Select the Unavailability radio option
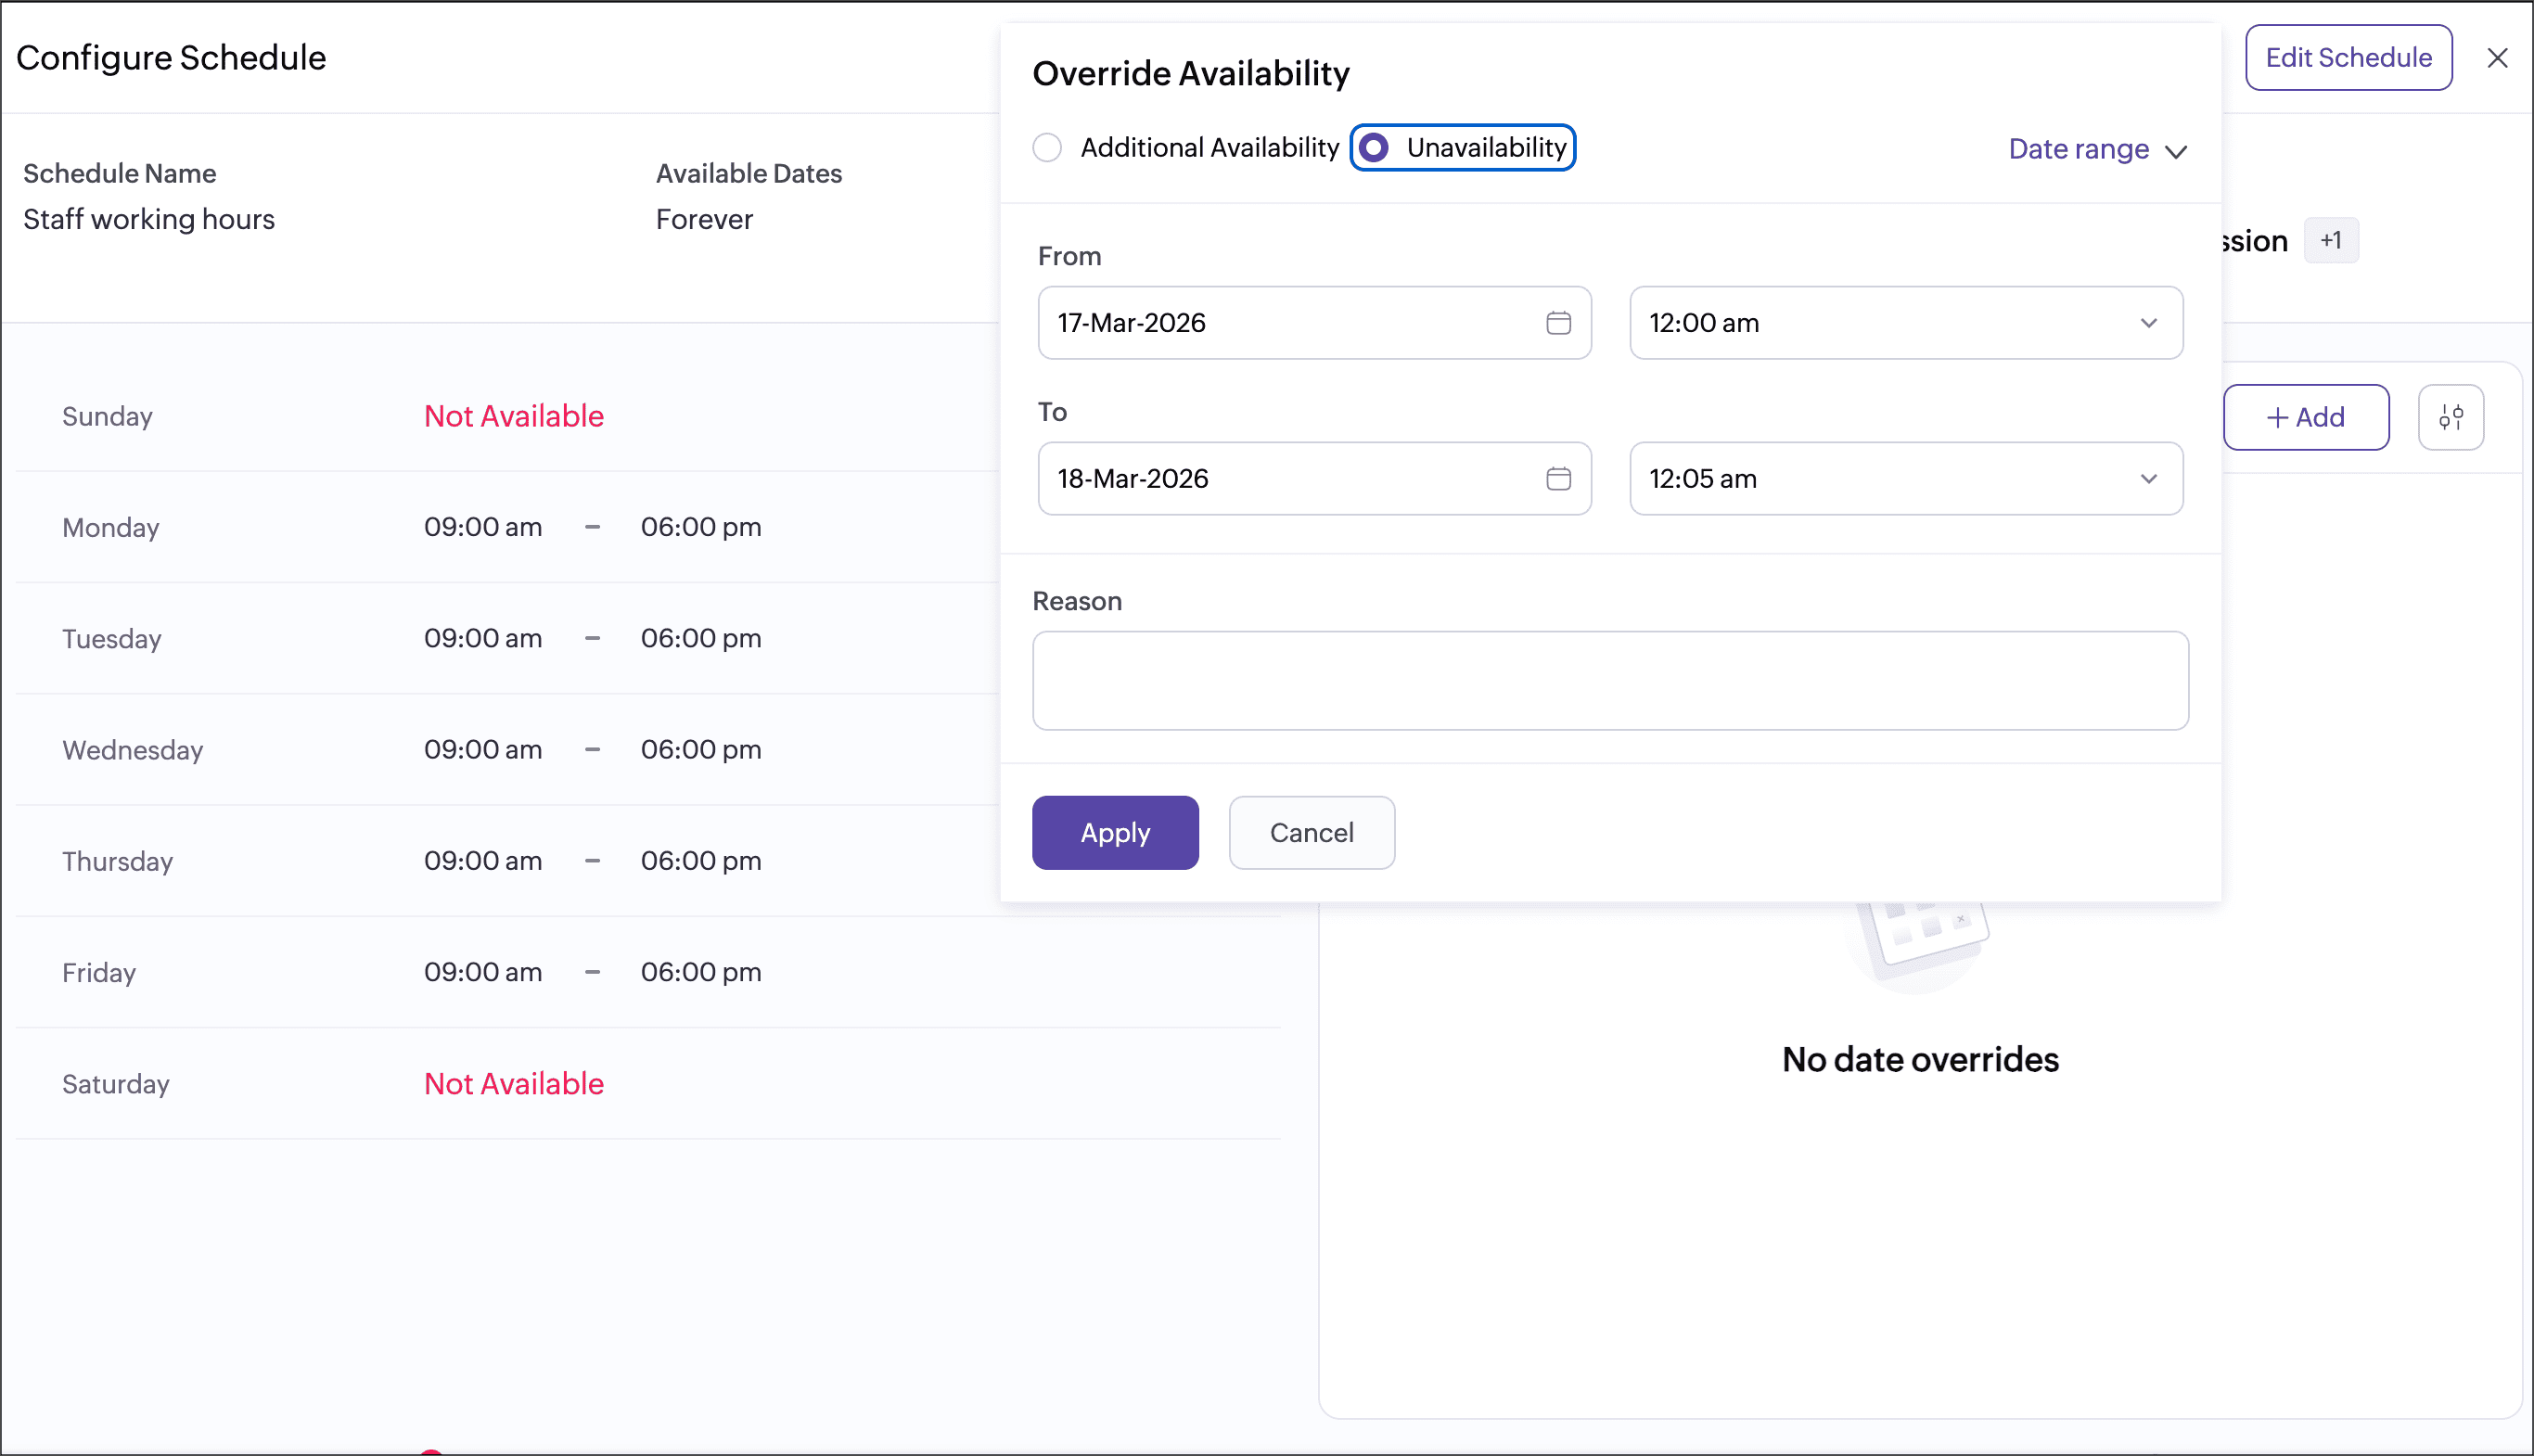The width and height of the screenshot is (2534, 1456). 1374,148
